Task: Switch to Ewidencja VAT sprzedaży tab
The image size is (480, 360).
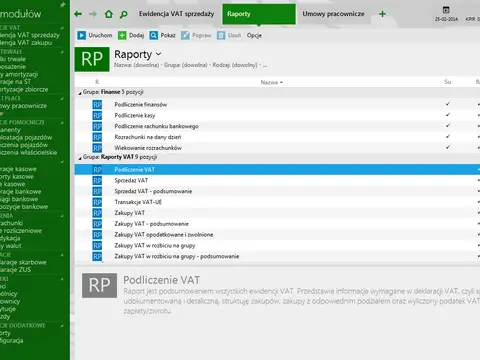Action: coord(176,14)
